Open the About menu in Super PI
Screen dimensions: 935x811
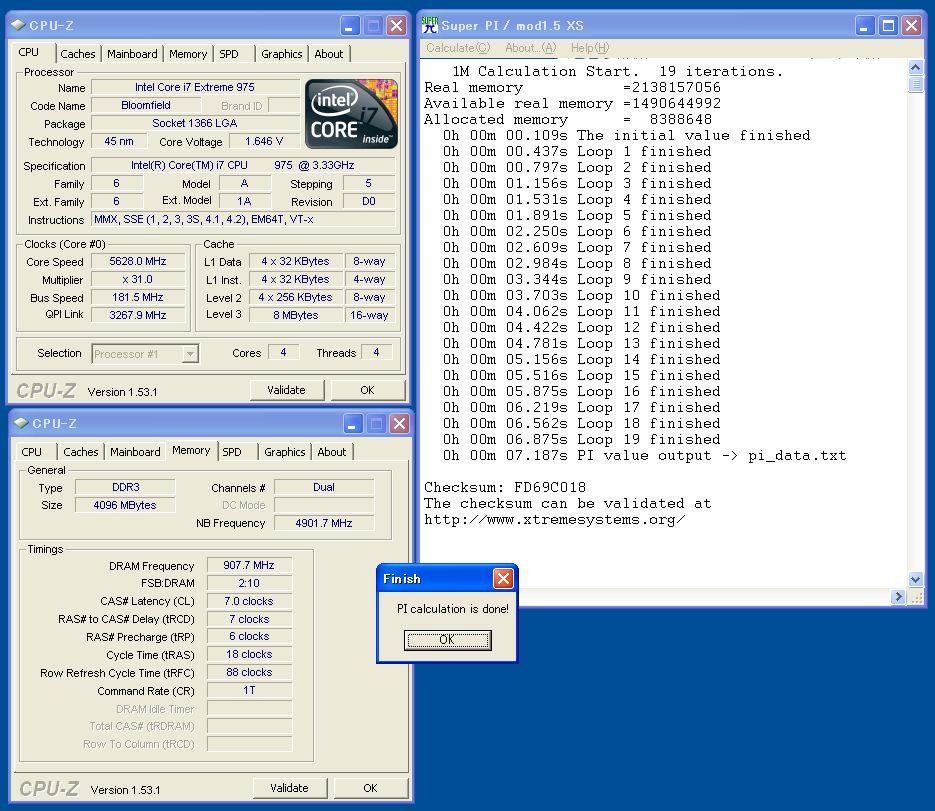point(530,48)
